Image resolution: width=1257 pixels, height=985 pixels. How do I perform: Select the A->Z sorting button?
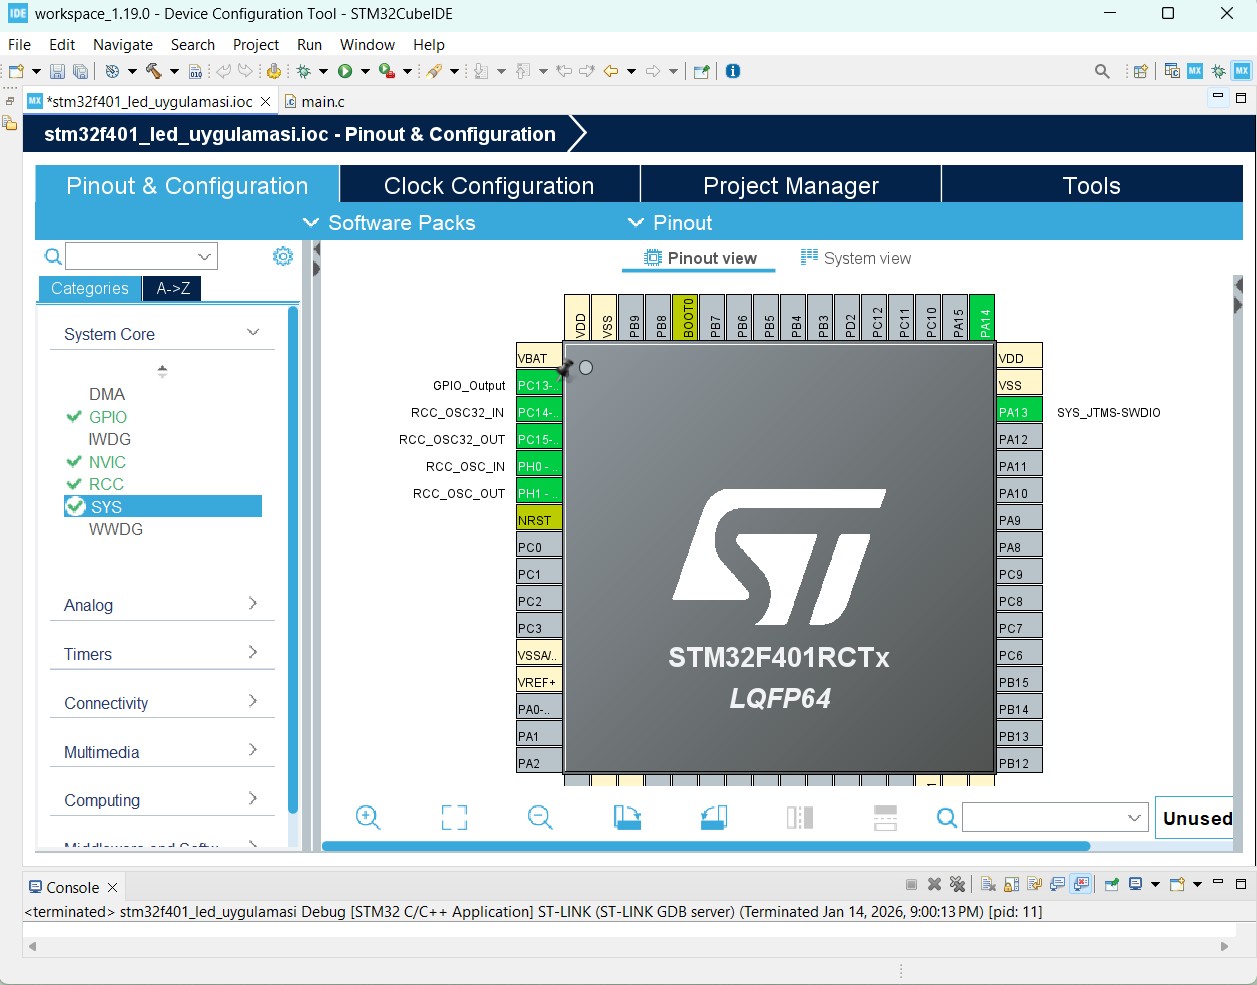click(x=172, y=288)
